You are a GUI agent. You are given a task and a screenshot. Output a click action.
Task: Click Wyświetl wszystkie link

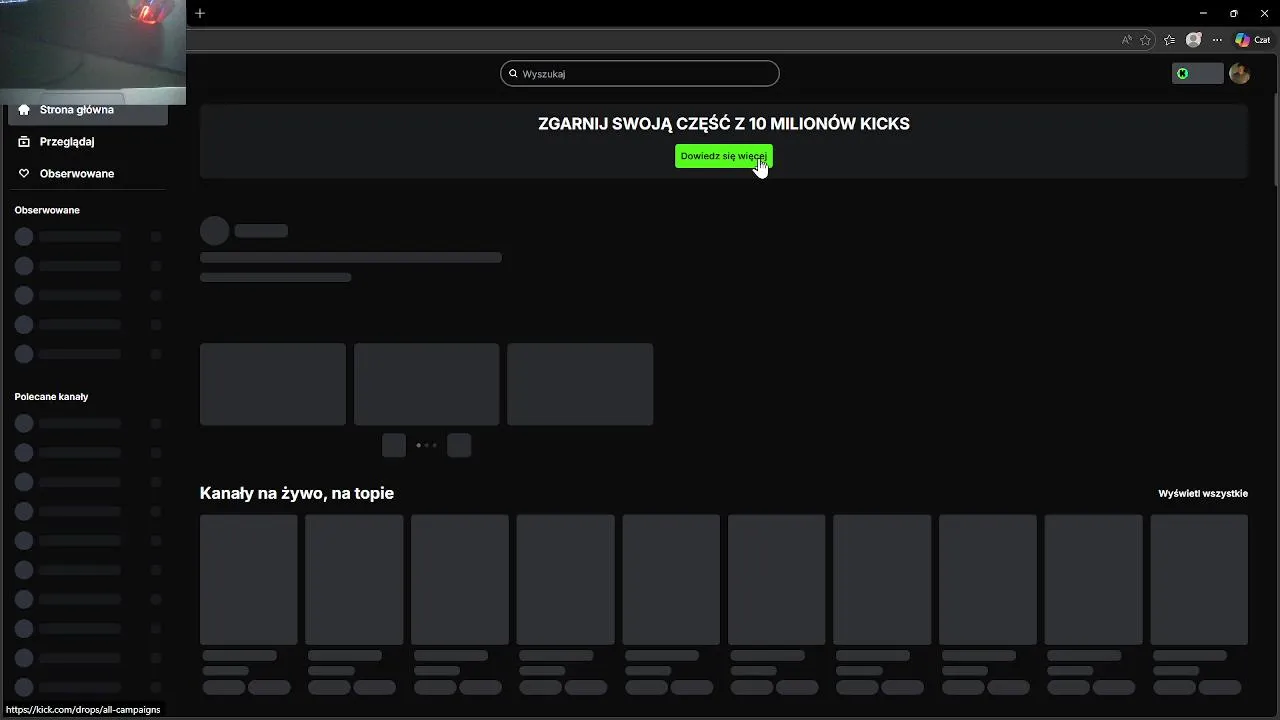(x=1203, y=494)
